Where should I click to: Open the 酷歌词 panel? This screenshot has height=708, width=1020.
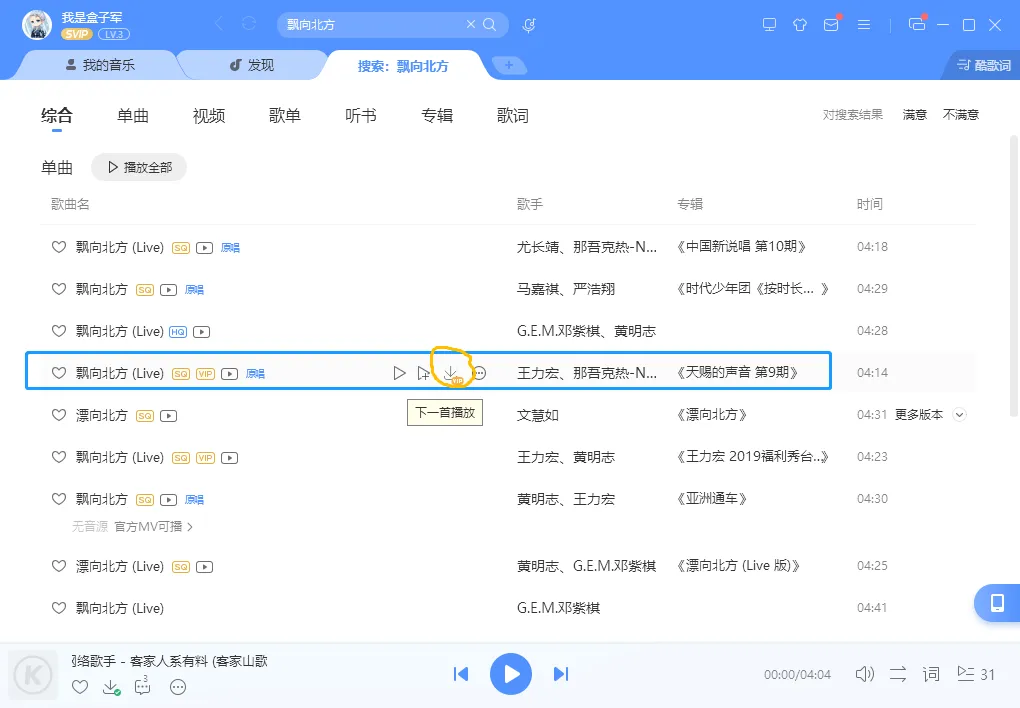983,65
